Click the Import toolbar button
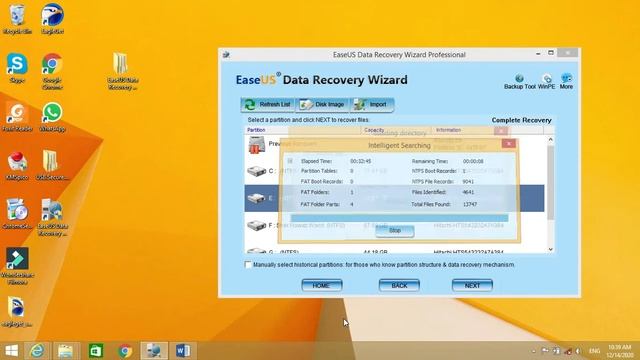This screenshot has width=640, height=360. (372, 104)
